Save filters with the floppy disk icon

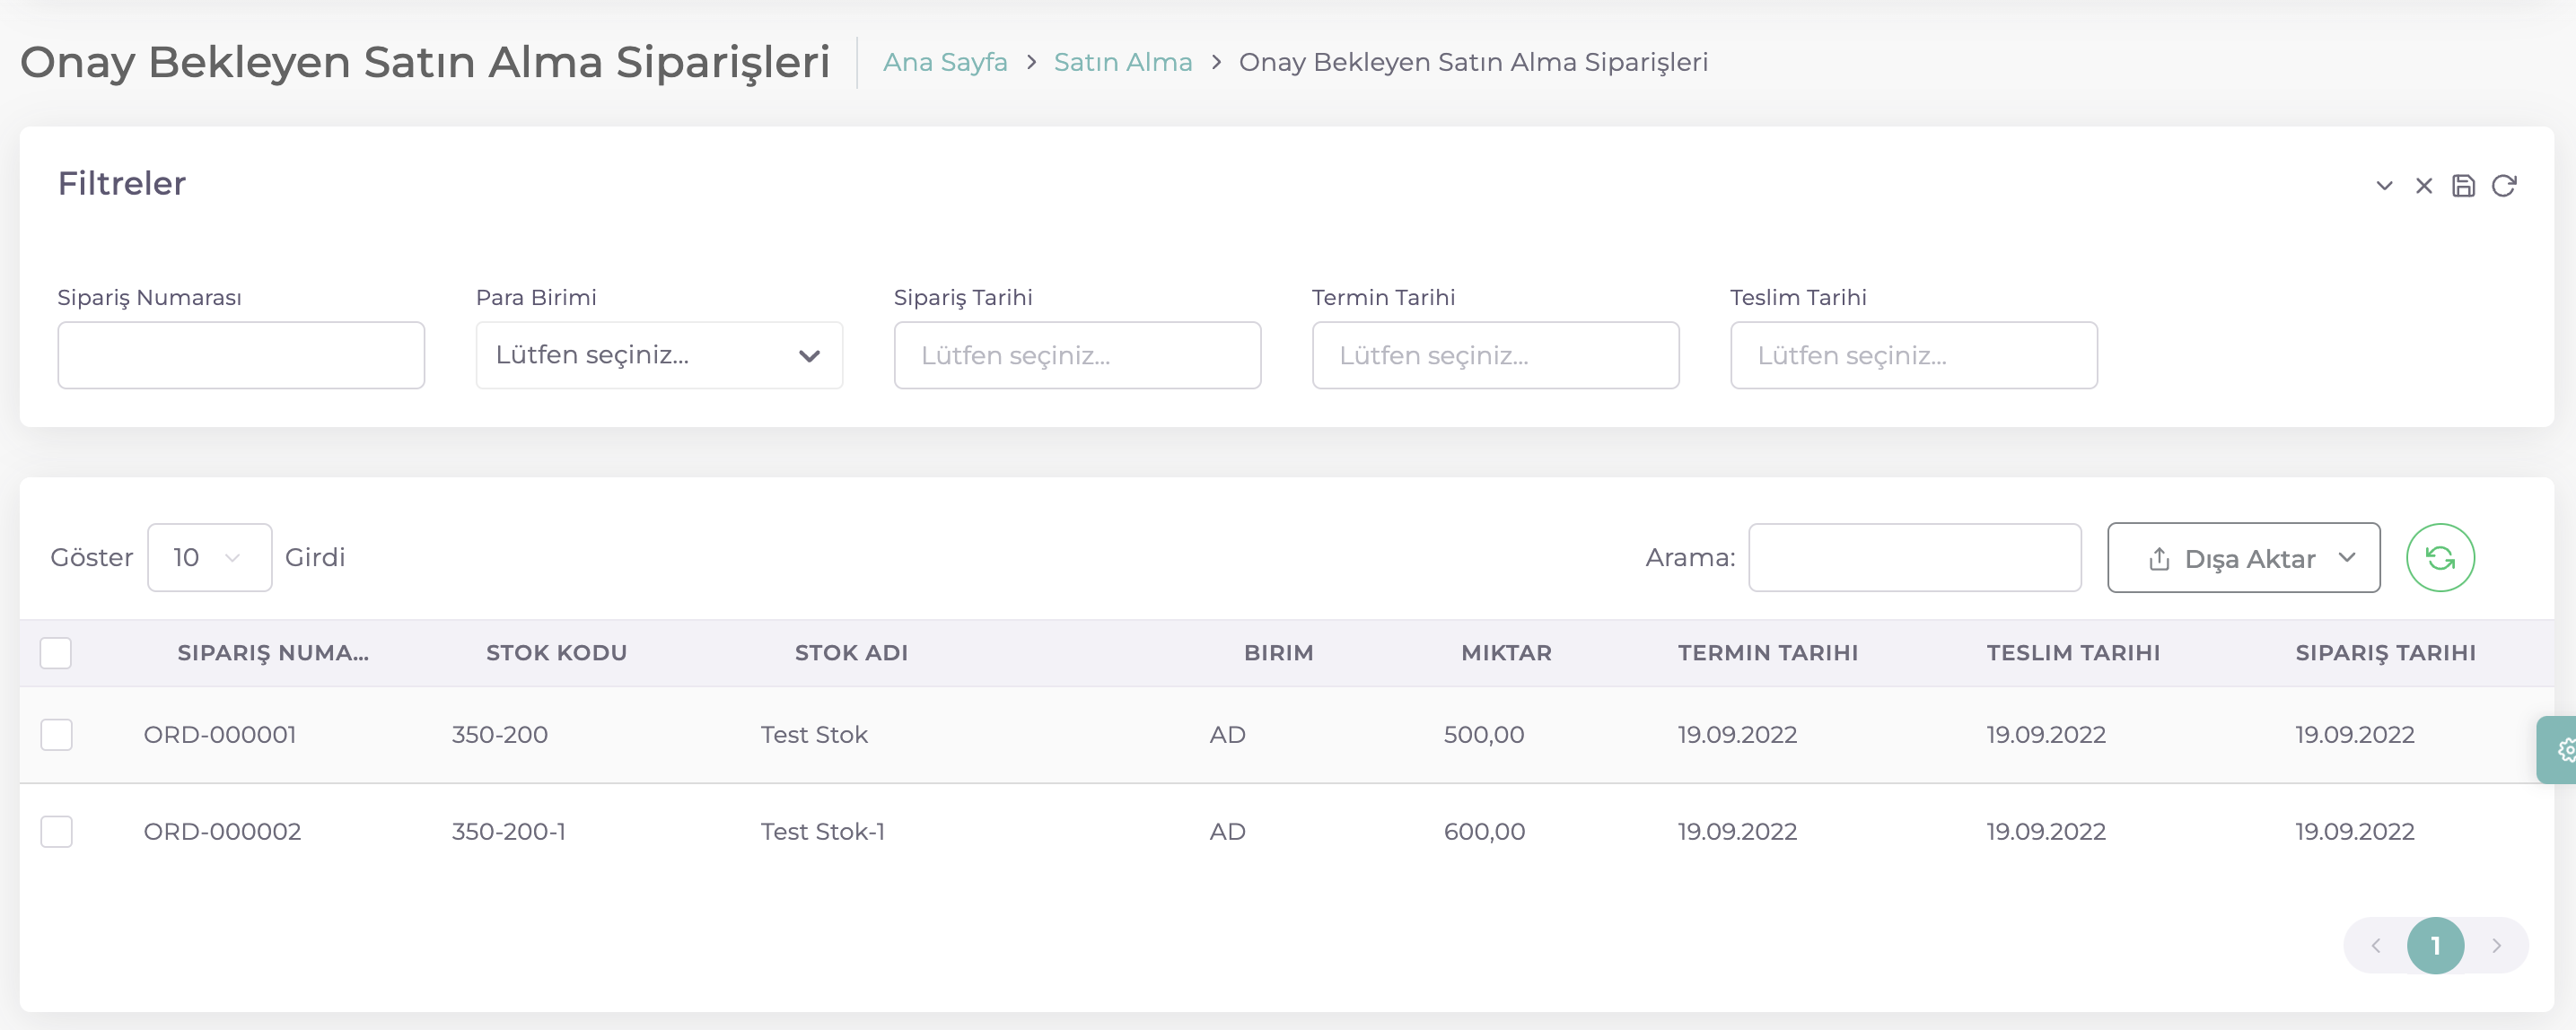coord(2463,186)
